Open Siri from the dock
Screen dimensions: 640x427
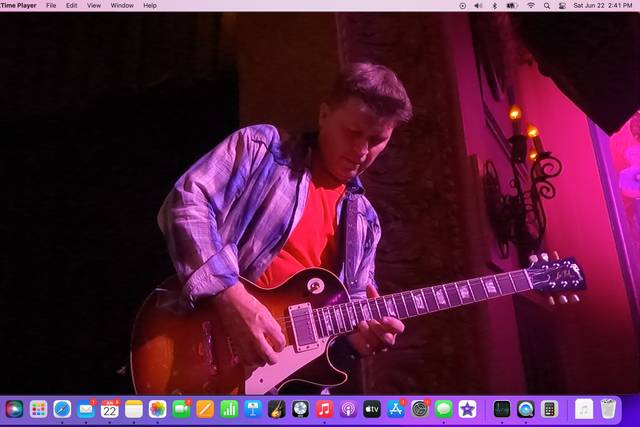click(14, 409)
